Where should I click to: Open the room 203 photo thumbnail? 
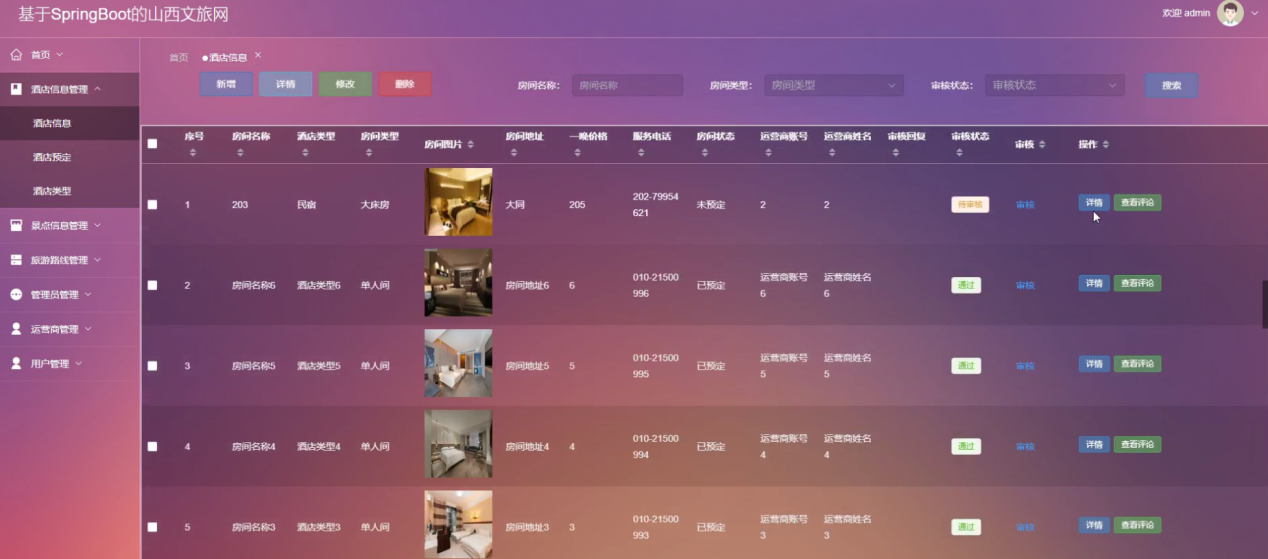[x=458, y=202]
